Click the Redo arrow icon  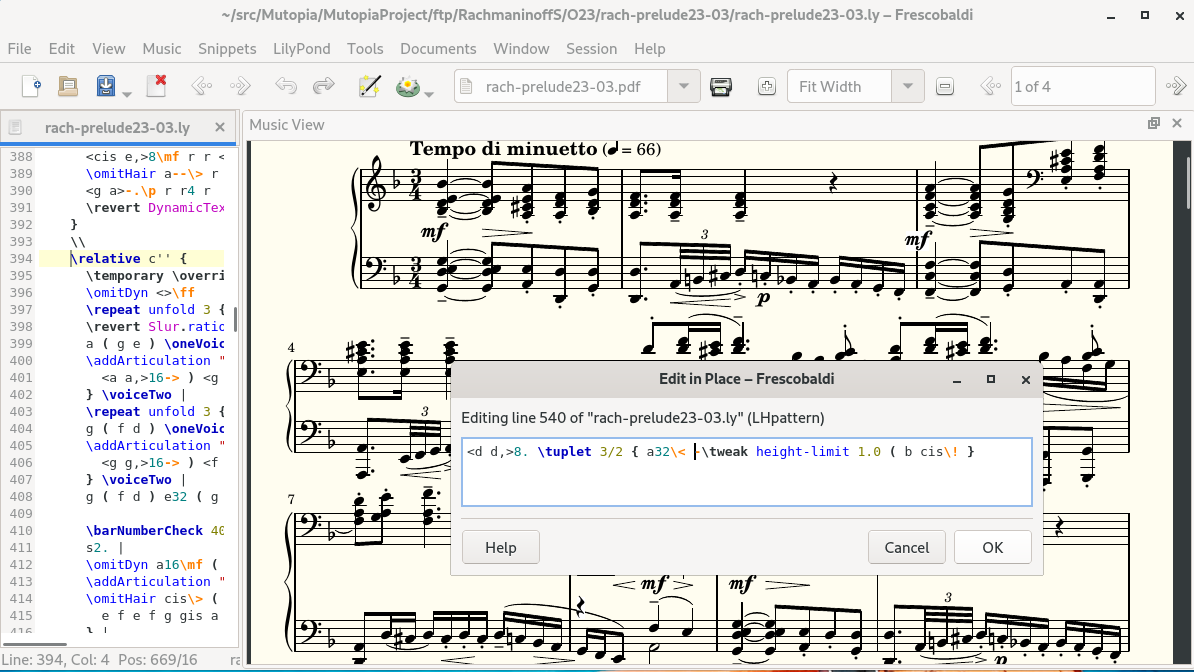point(323,86)
